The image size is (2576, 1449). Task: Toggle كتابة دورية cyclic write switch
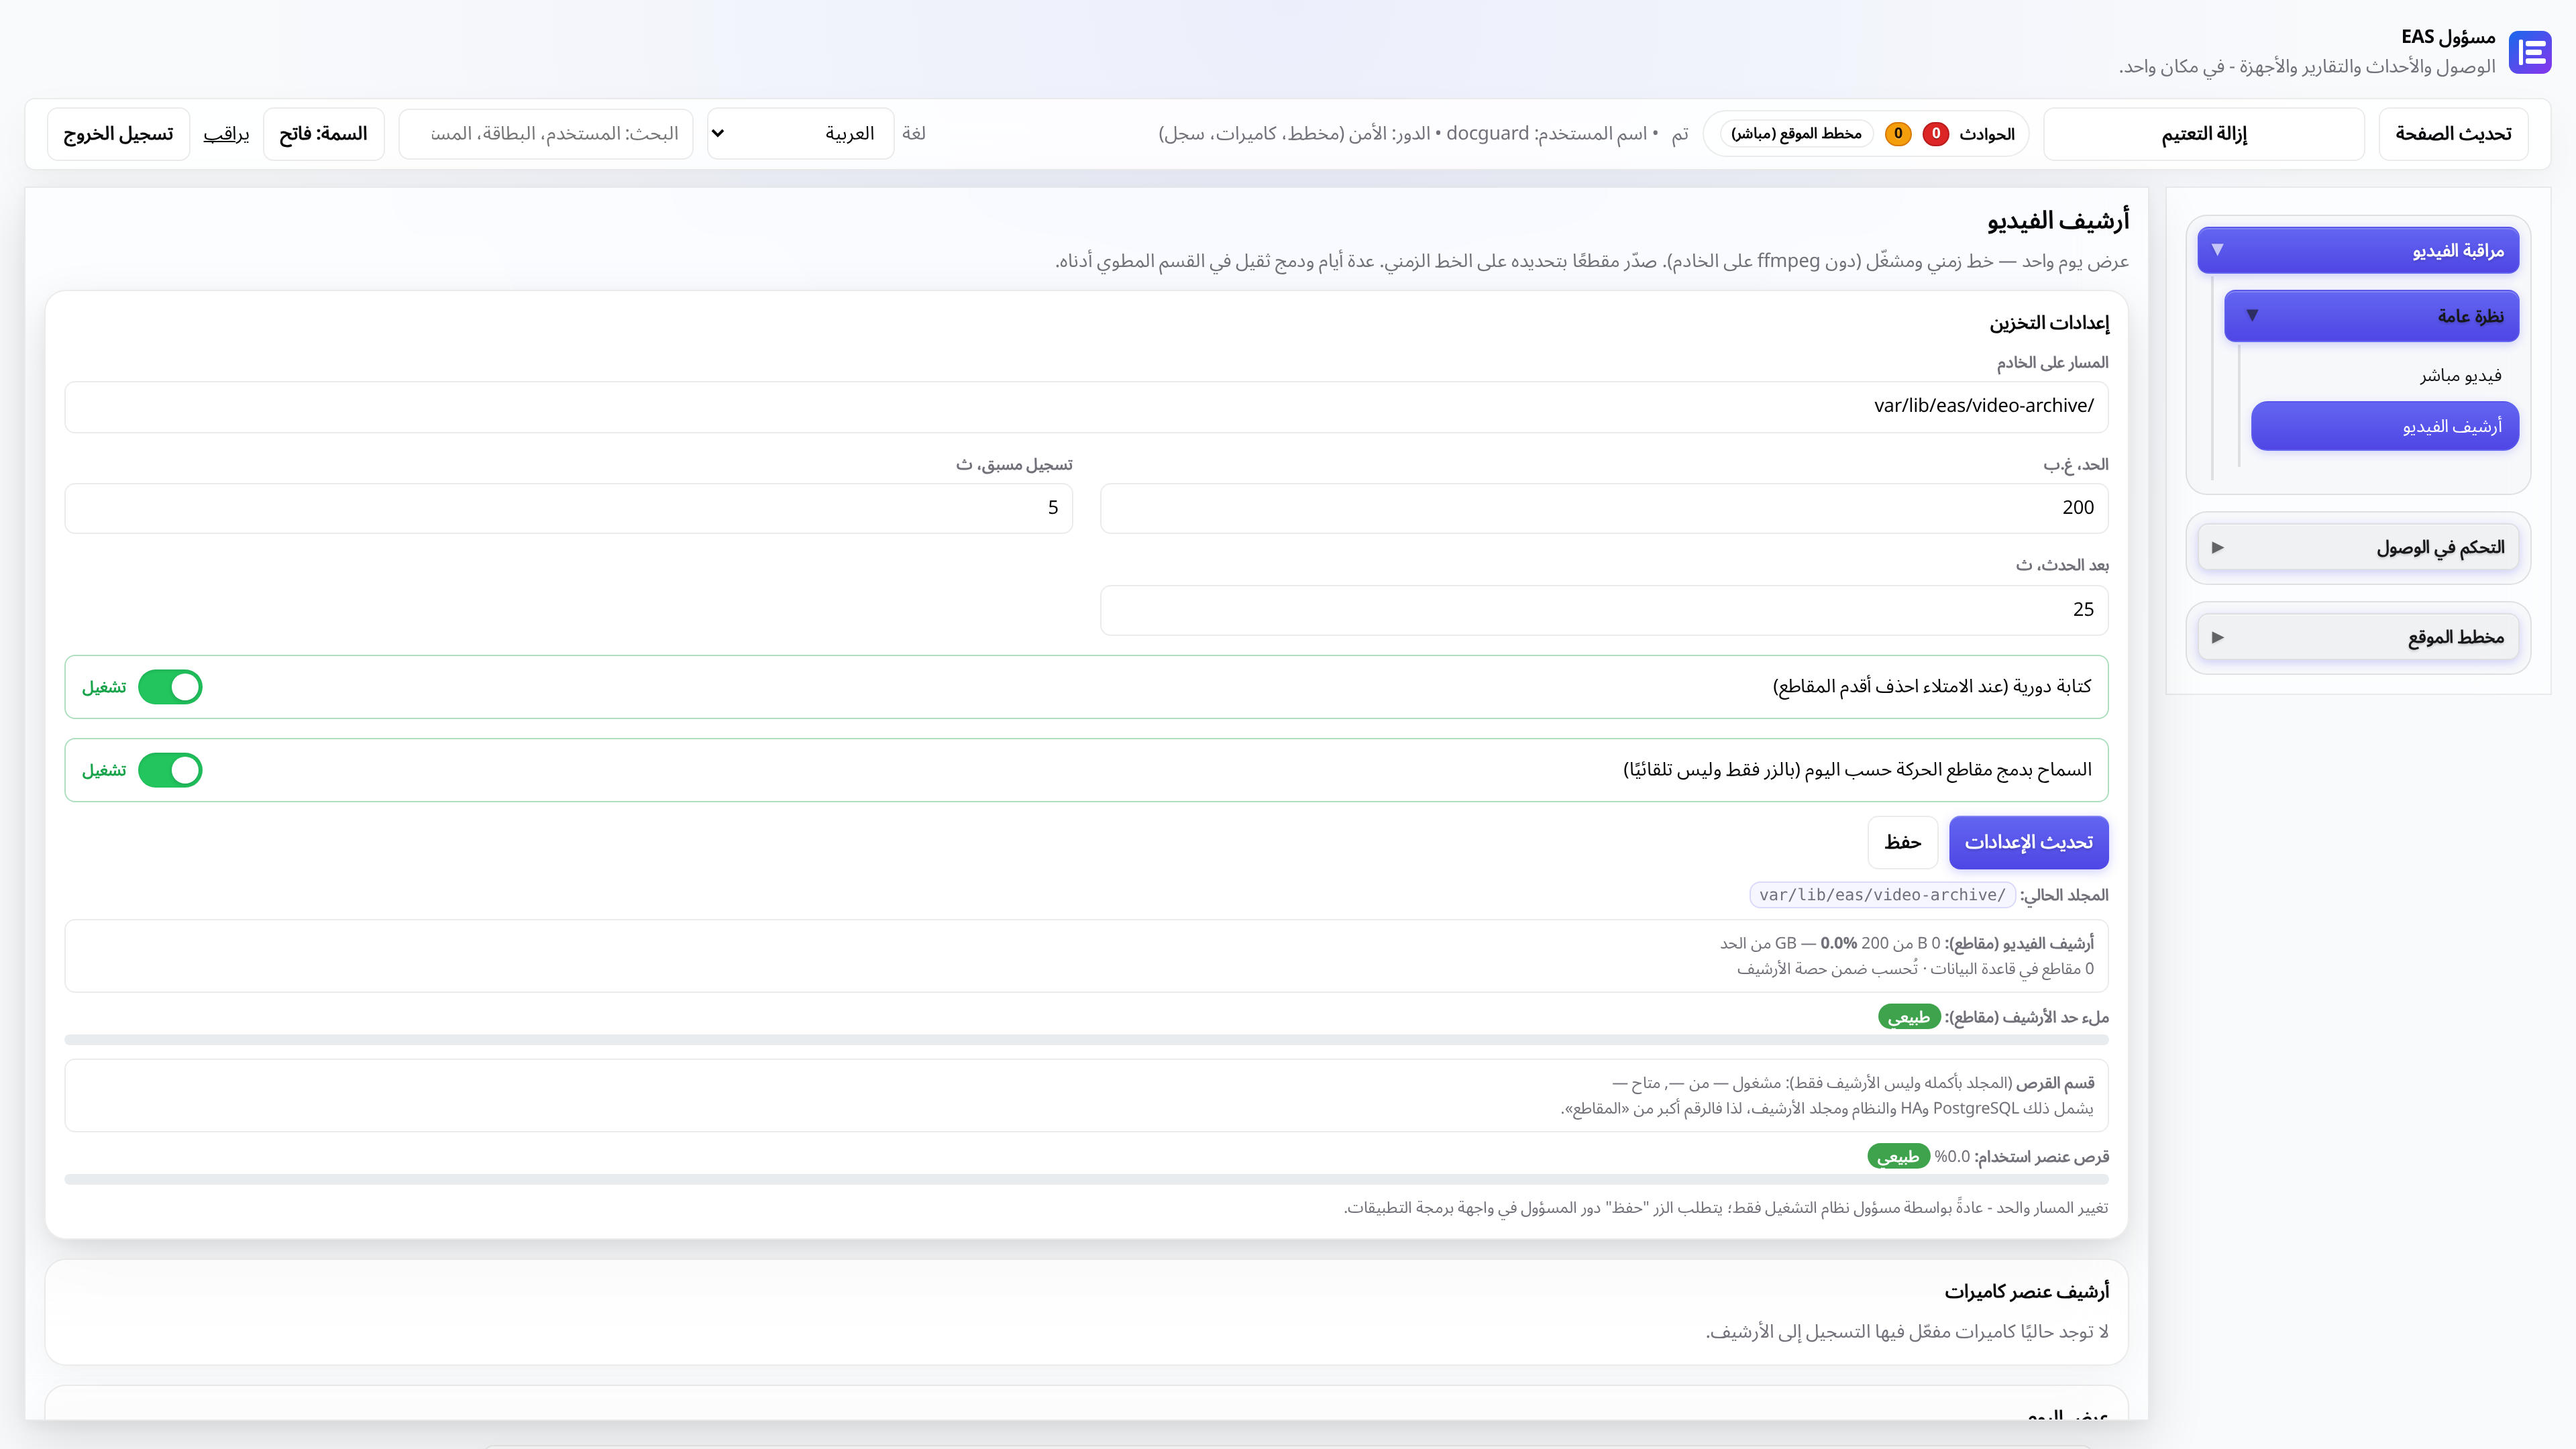(x=170, y=687)
